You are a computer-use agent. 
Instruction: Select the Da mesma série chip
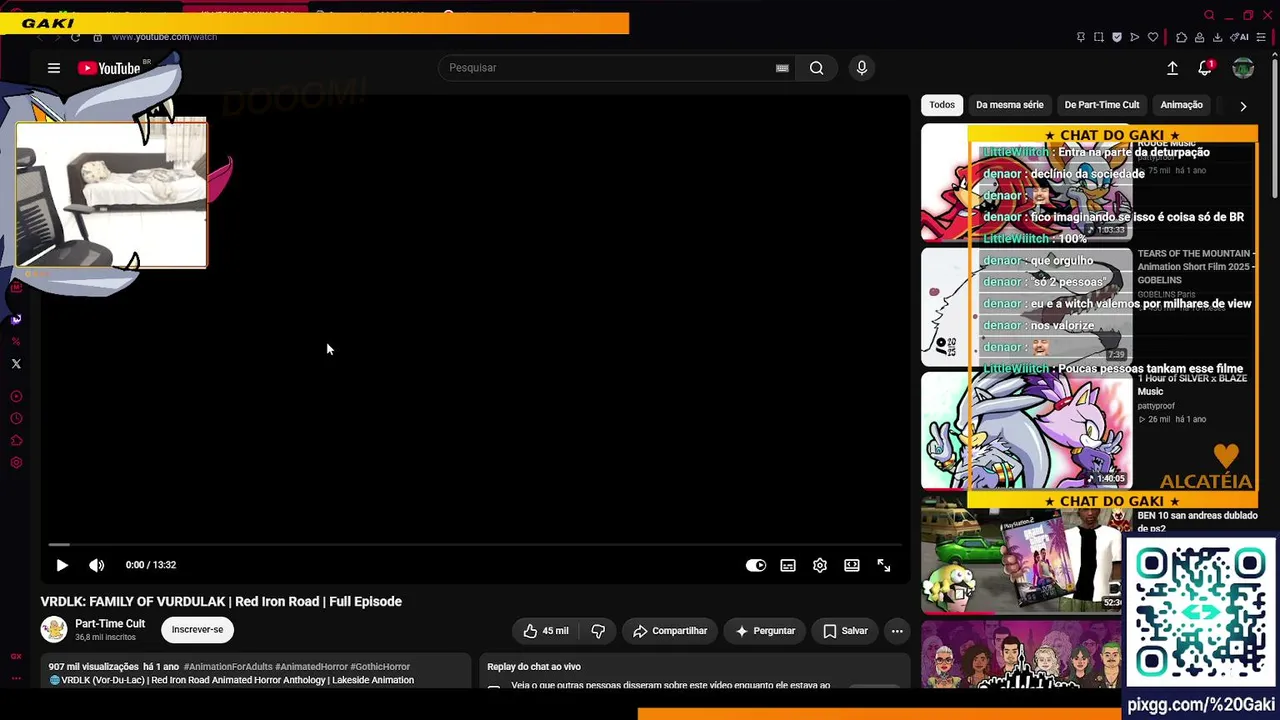pos(1010,105)
